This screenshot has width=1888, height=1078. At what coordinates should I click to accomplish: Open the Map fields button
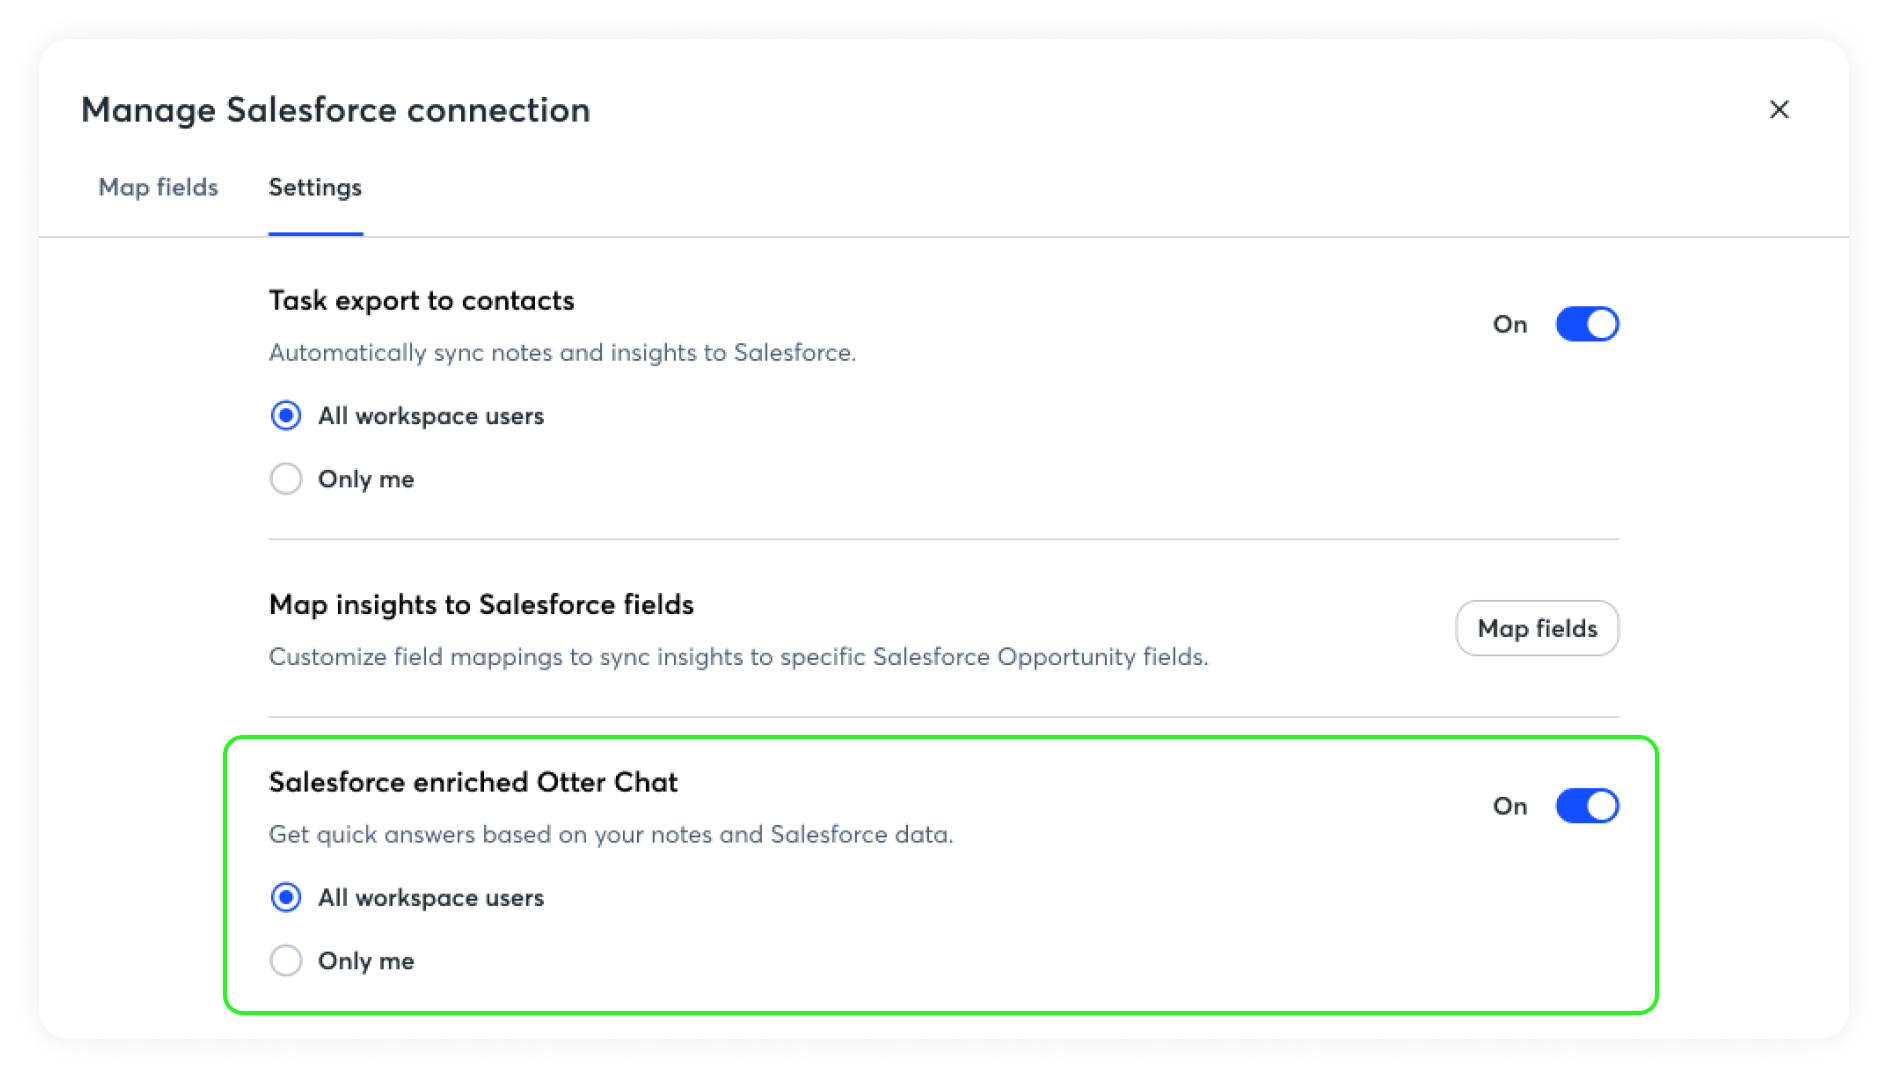[x=1537, y=628]
